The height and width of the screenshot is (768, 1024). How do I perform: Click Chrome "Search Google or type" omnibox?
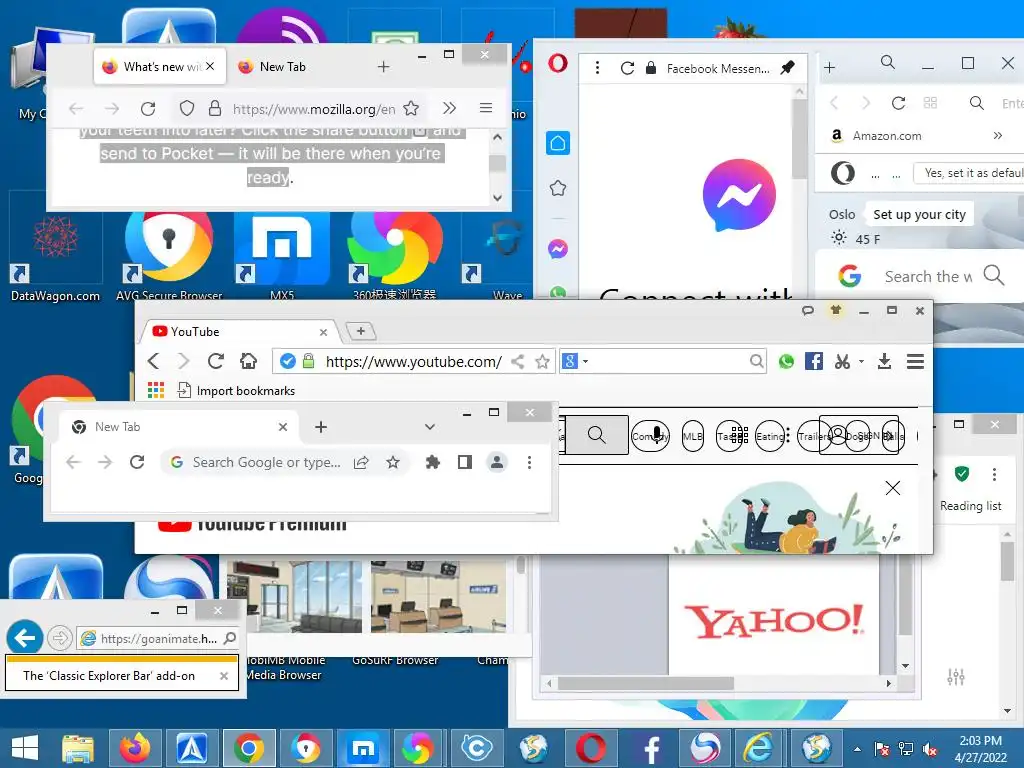click(x=266, y=462)
